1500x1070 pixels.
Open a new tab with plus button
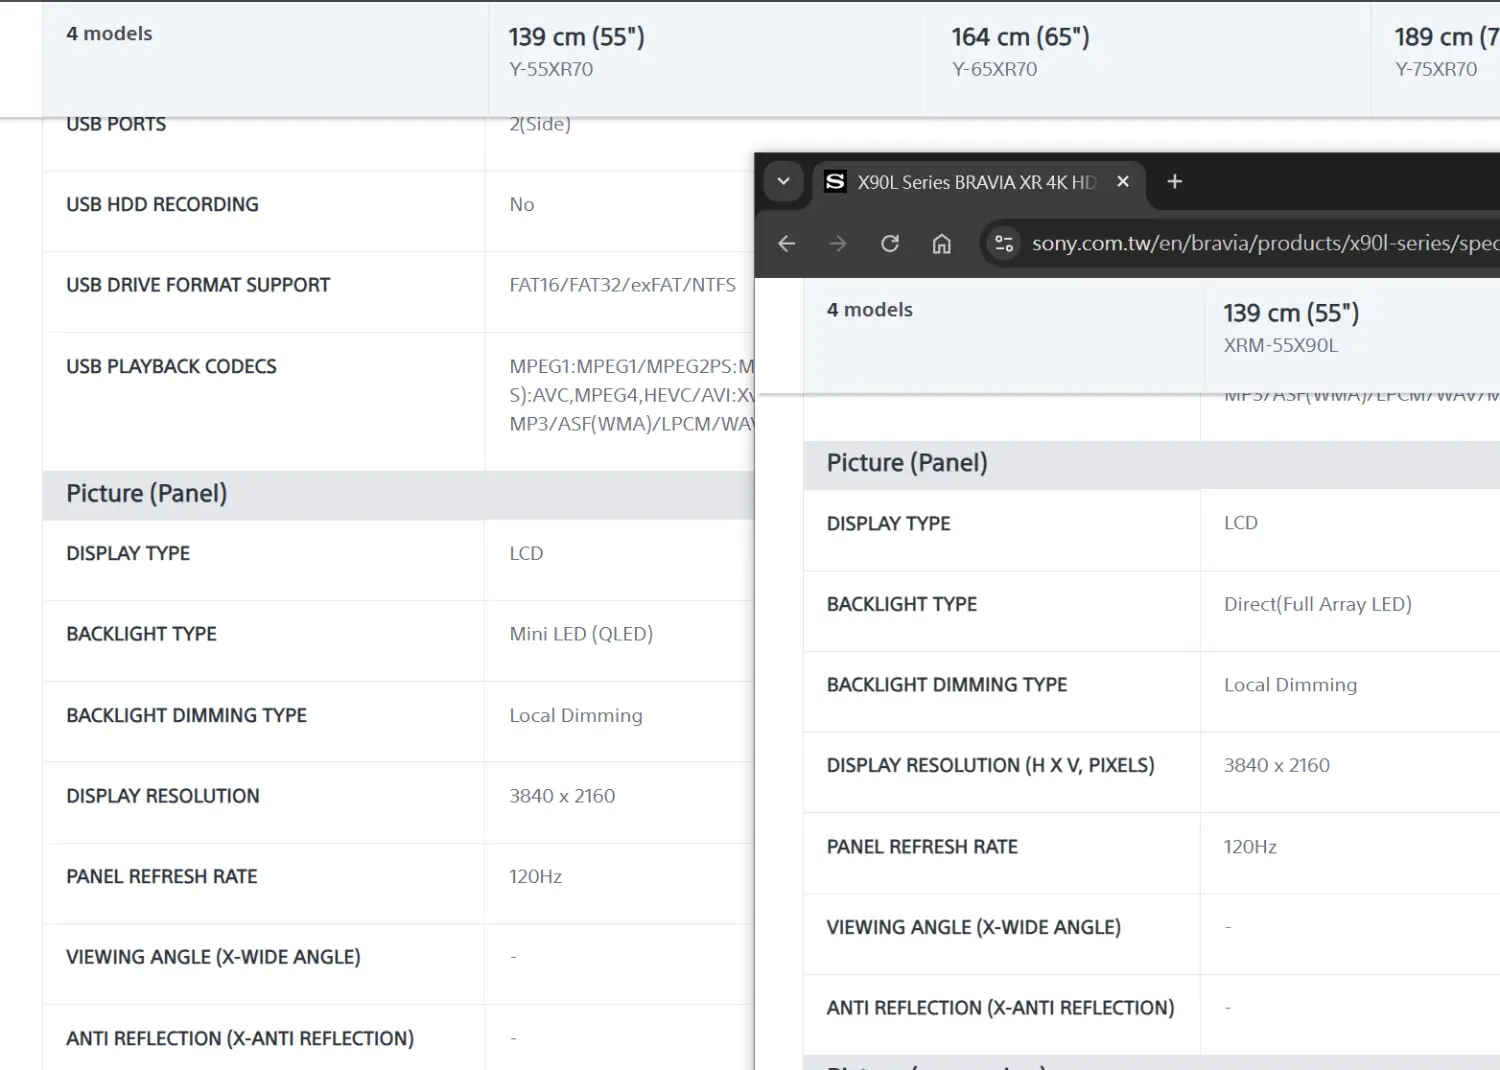[1175, 181]
